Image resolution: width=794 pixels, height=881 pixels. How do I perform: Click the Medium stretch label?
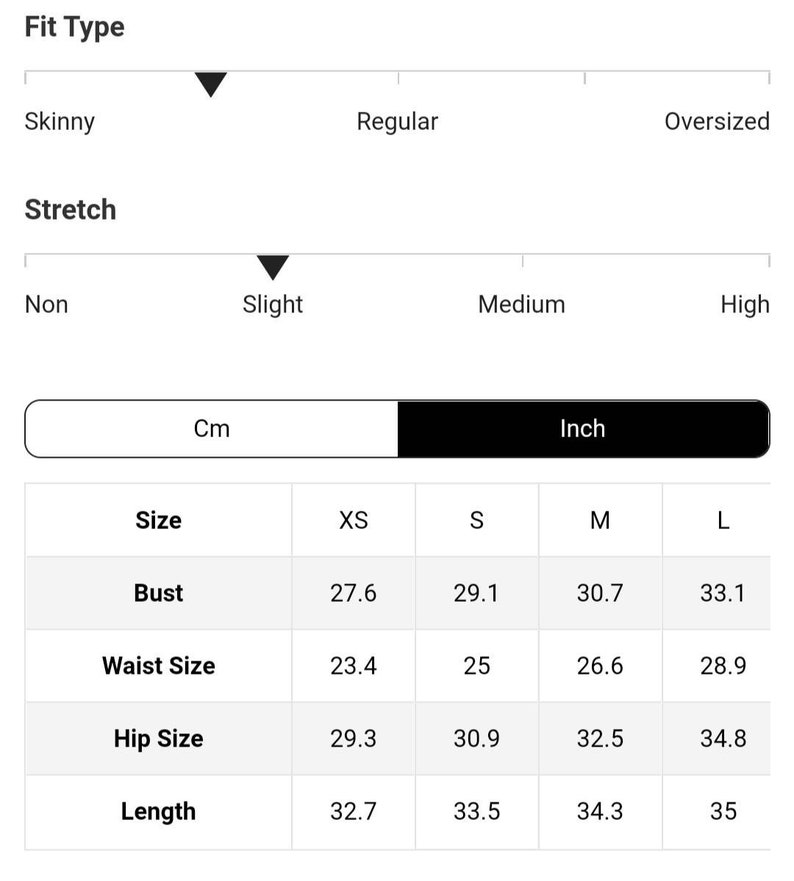click(x=521, y=305)
